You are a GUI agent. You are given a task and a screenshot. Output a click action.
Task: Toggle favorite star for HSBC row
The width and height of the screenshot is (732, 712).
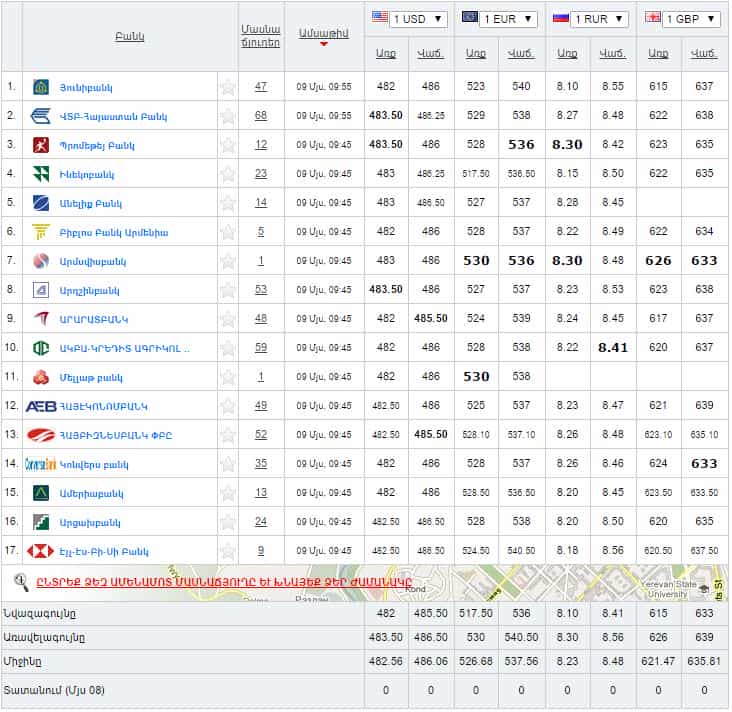tap(228, 551)
